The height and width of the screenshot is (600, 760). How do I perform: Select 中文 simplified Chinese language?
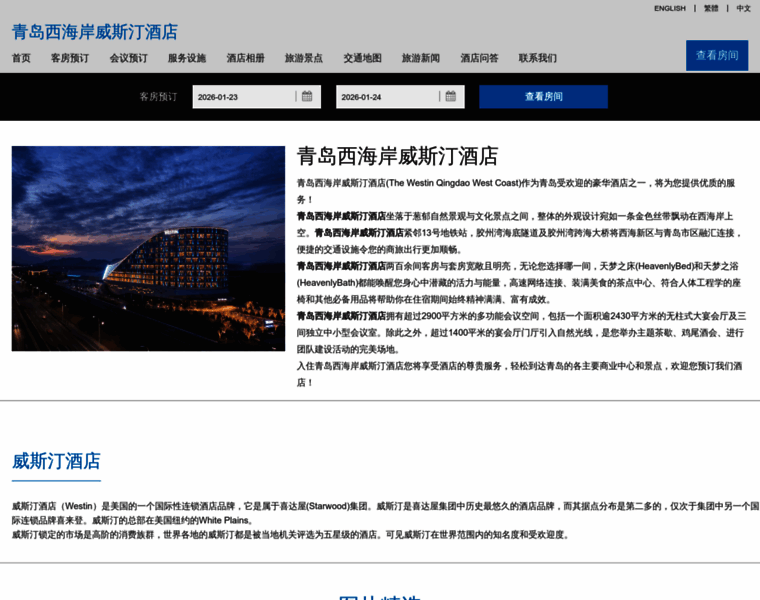pyautogui.click(x=743, y=8)
